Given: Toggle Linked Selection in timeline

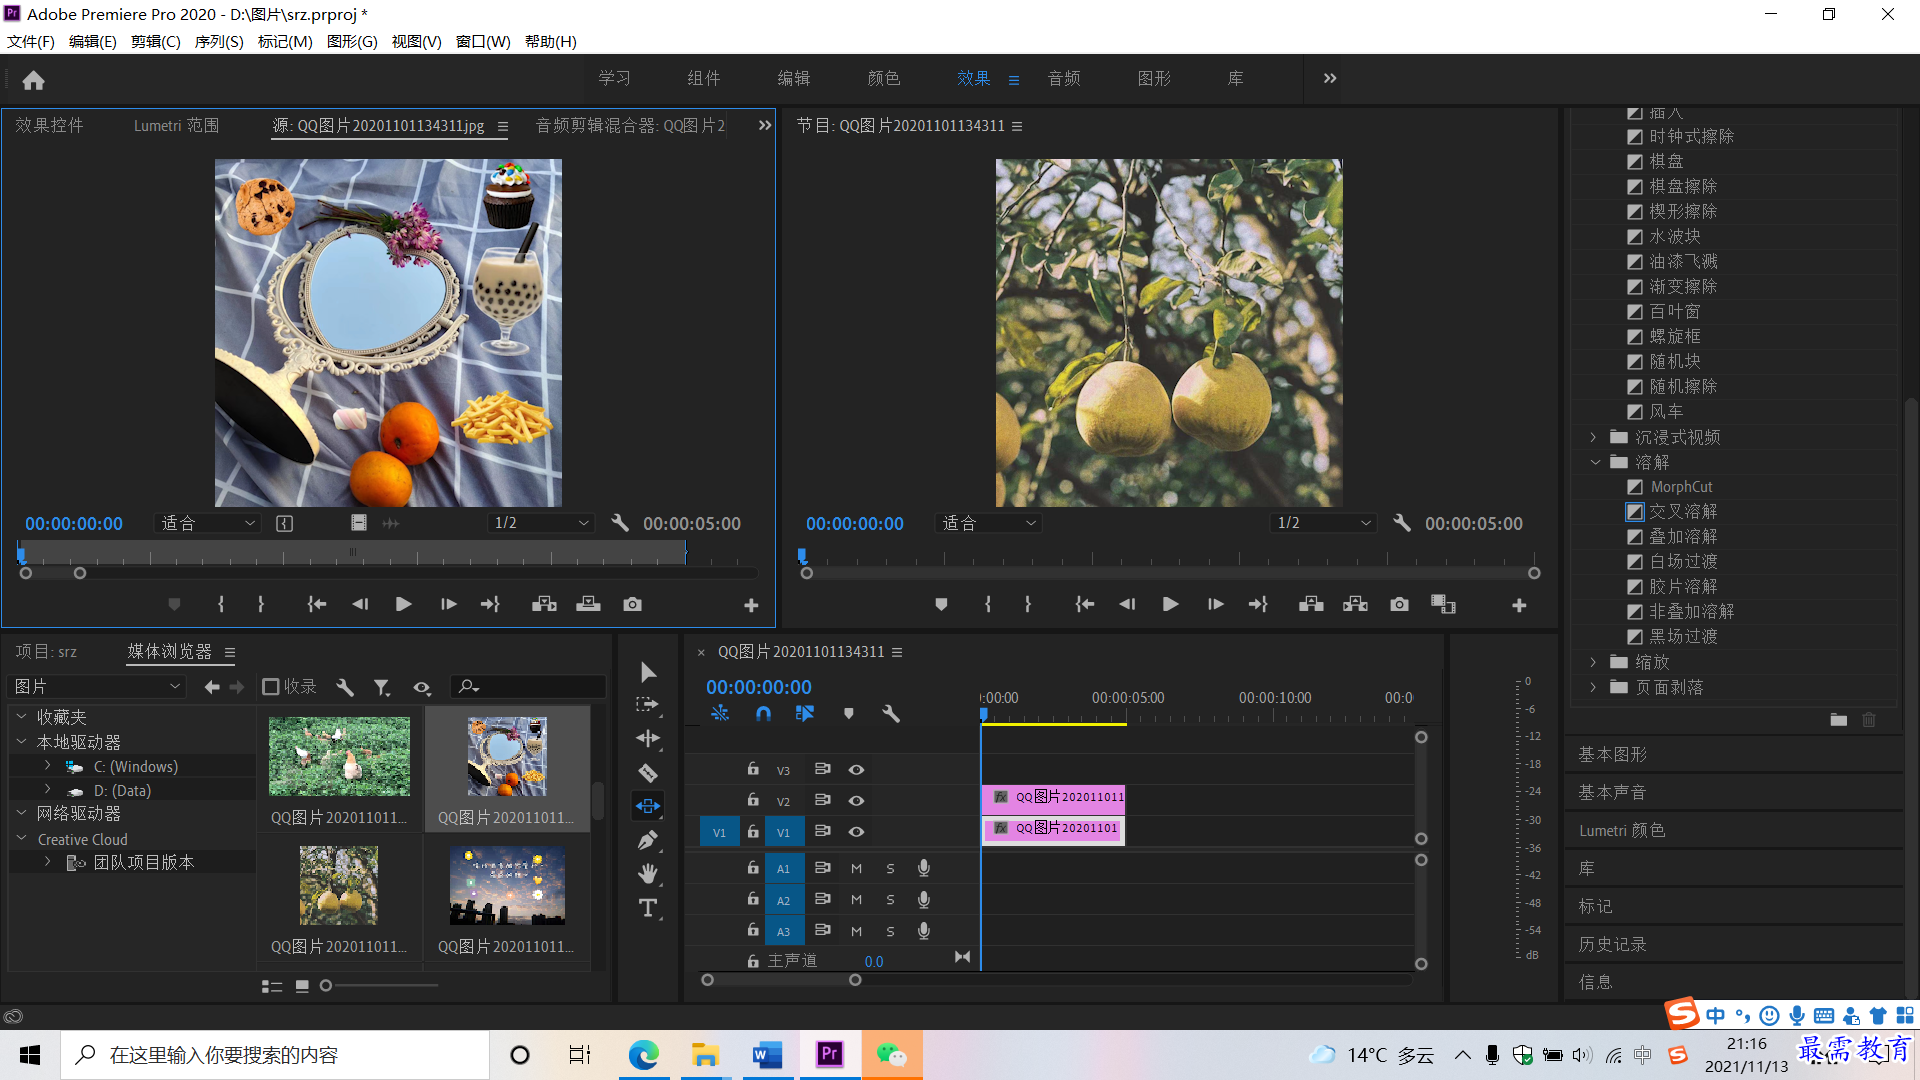Looking at the screenshot, I should pos(805,713).
